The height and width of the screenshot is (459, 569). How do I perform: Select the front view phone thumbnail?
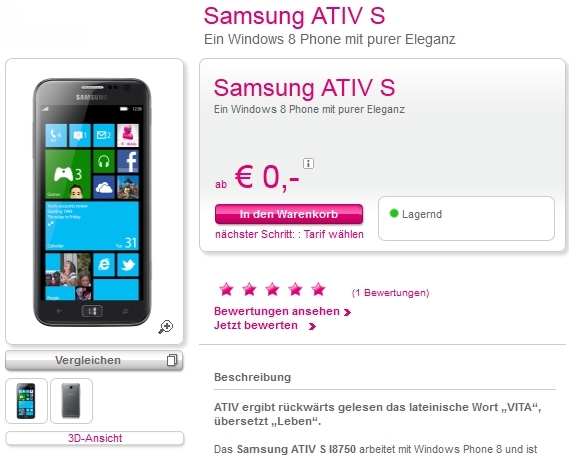coord(26,401)
